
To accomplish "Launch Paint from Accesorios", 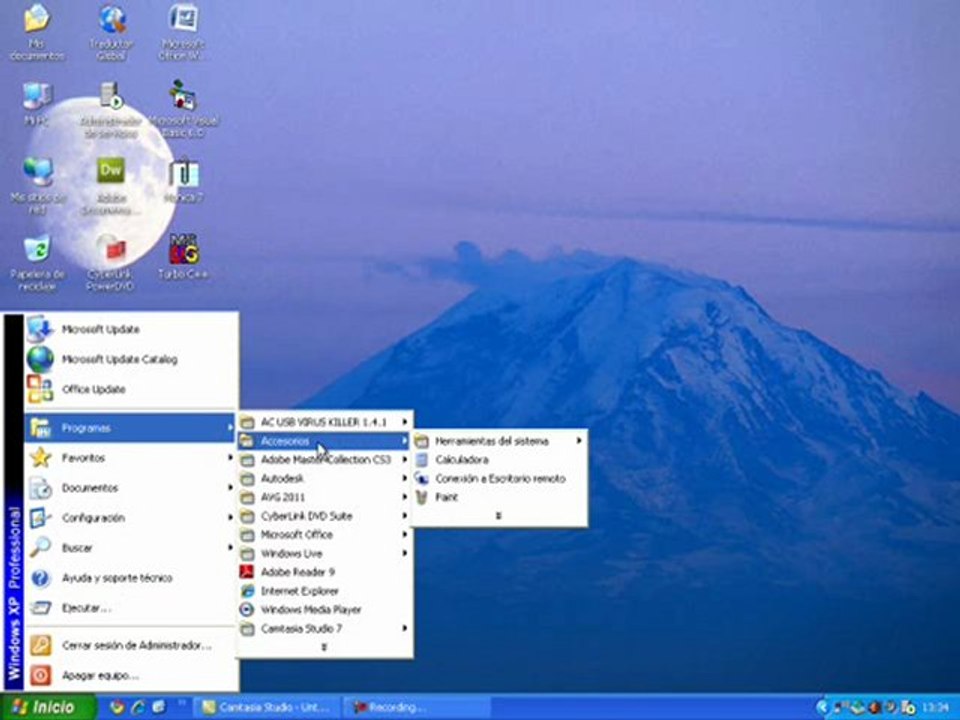I will [x=498, y=497].
